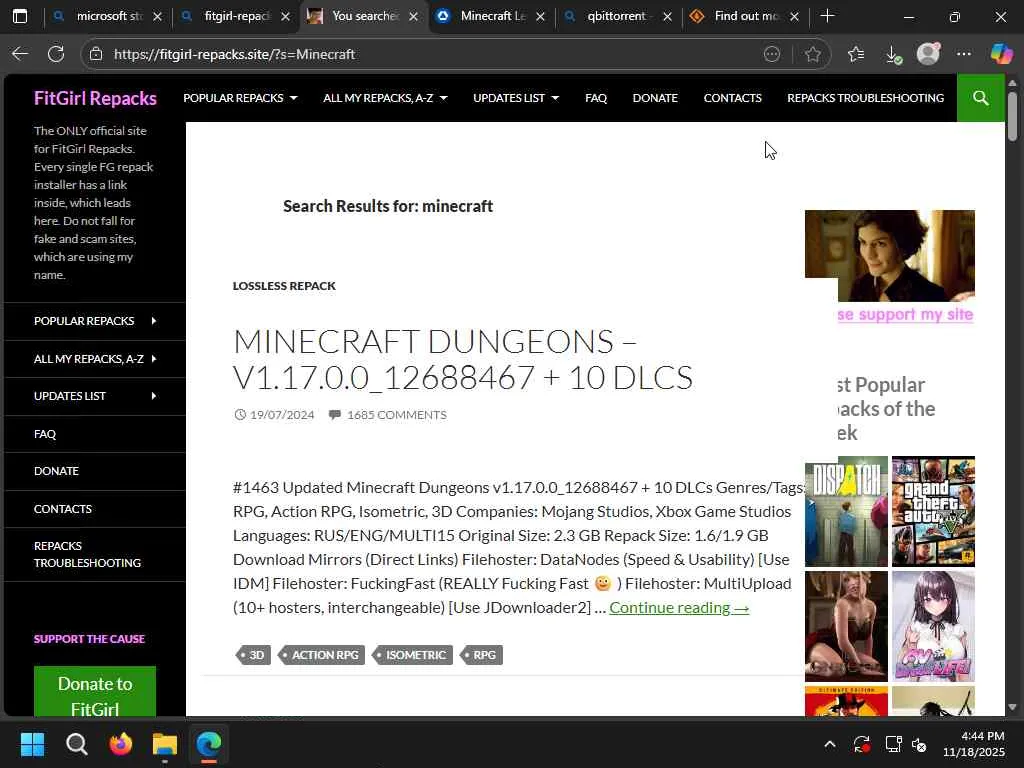Close the 'You searched' tab

pos(413,16)
